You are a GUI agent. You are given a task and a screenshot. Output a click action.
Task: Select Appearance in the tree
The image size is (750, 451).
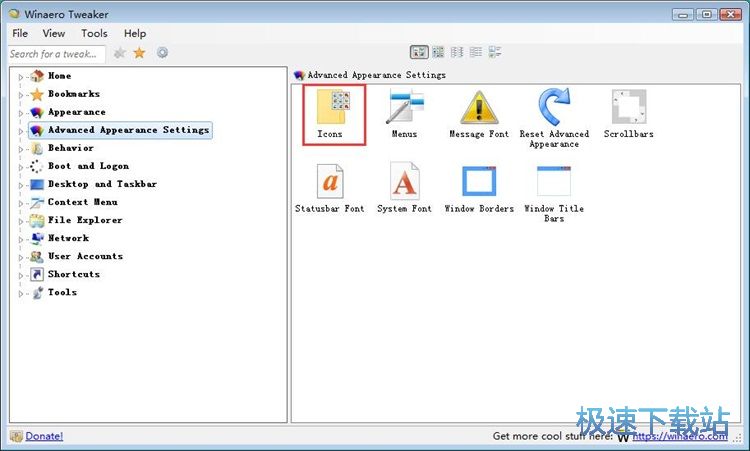coord(77,112)
